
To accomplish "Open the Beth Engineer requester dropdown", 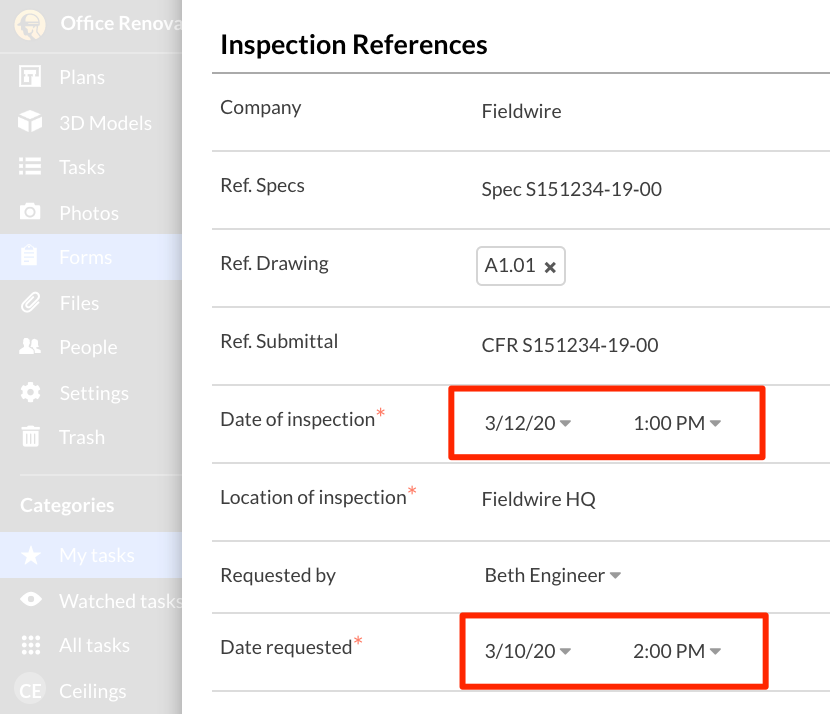I will point(552,575).
